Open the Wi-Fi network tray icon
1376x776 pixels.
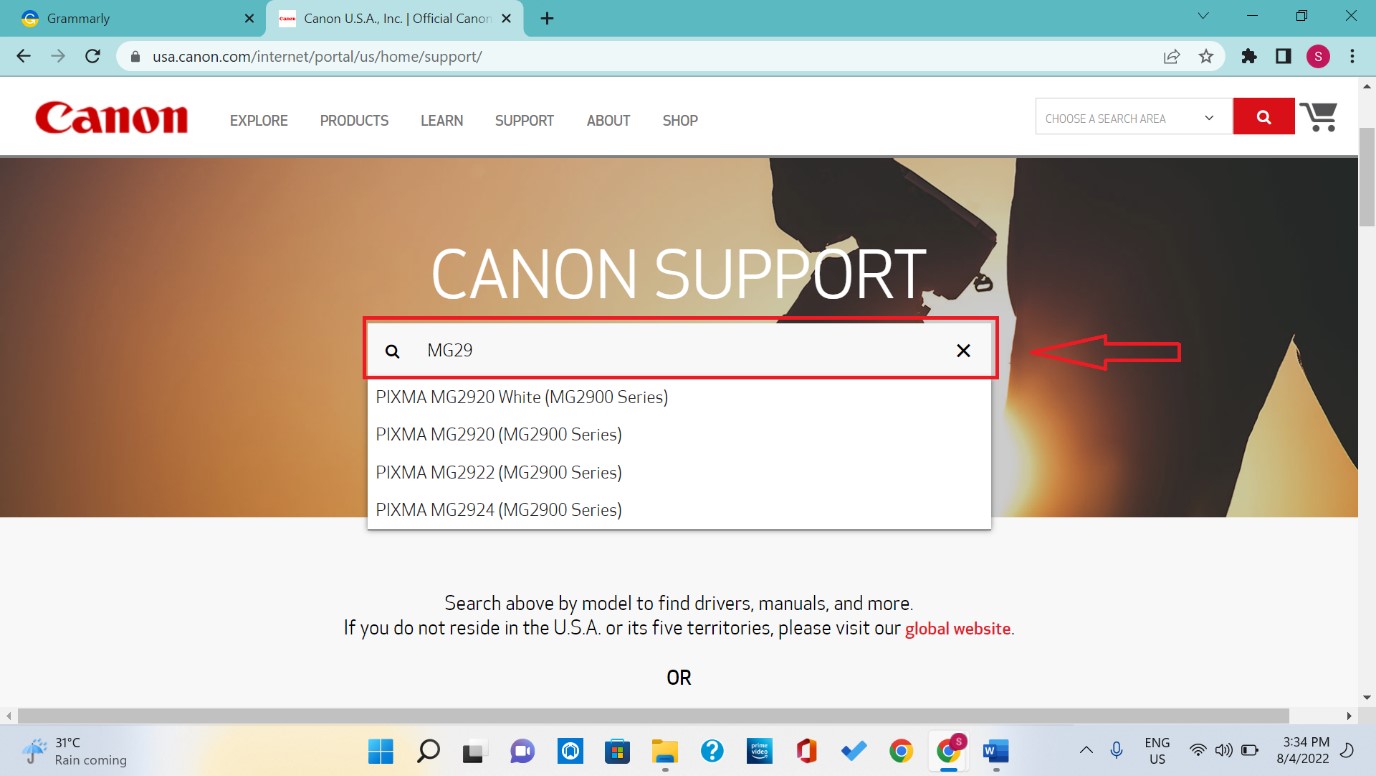(x=1197, y=750)
